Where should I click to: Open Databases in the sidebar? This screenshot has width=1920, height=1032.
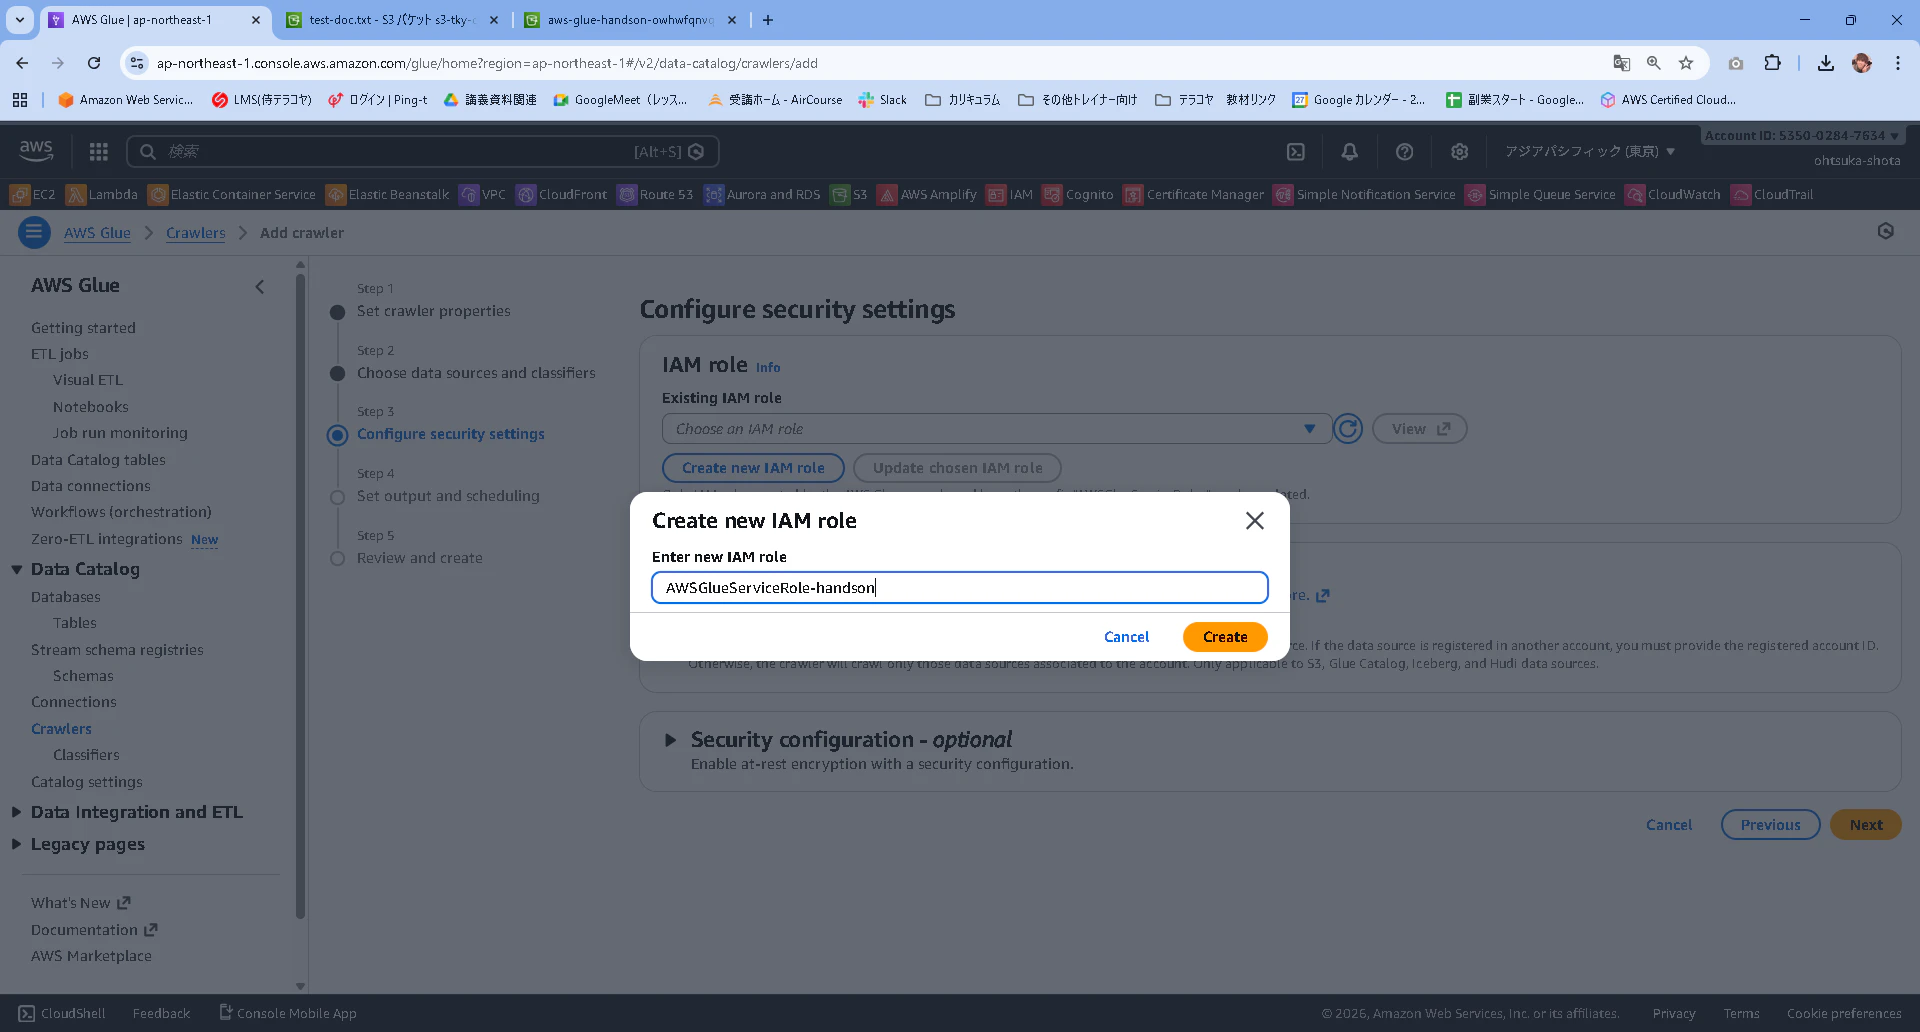pos(66,597)
